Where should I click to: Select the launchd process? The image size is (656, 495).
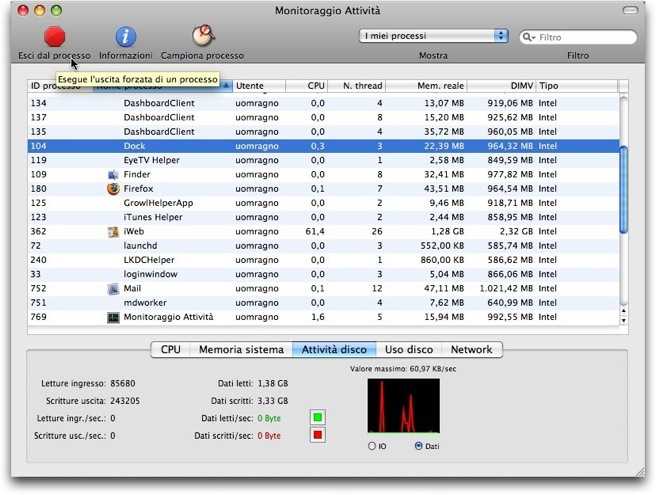pyautogui.click(x=141, y=246)
